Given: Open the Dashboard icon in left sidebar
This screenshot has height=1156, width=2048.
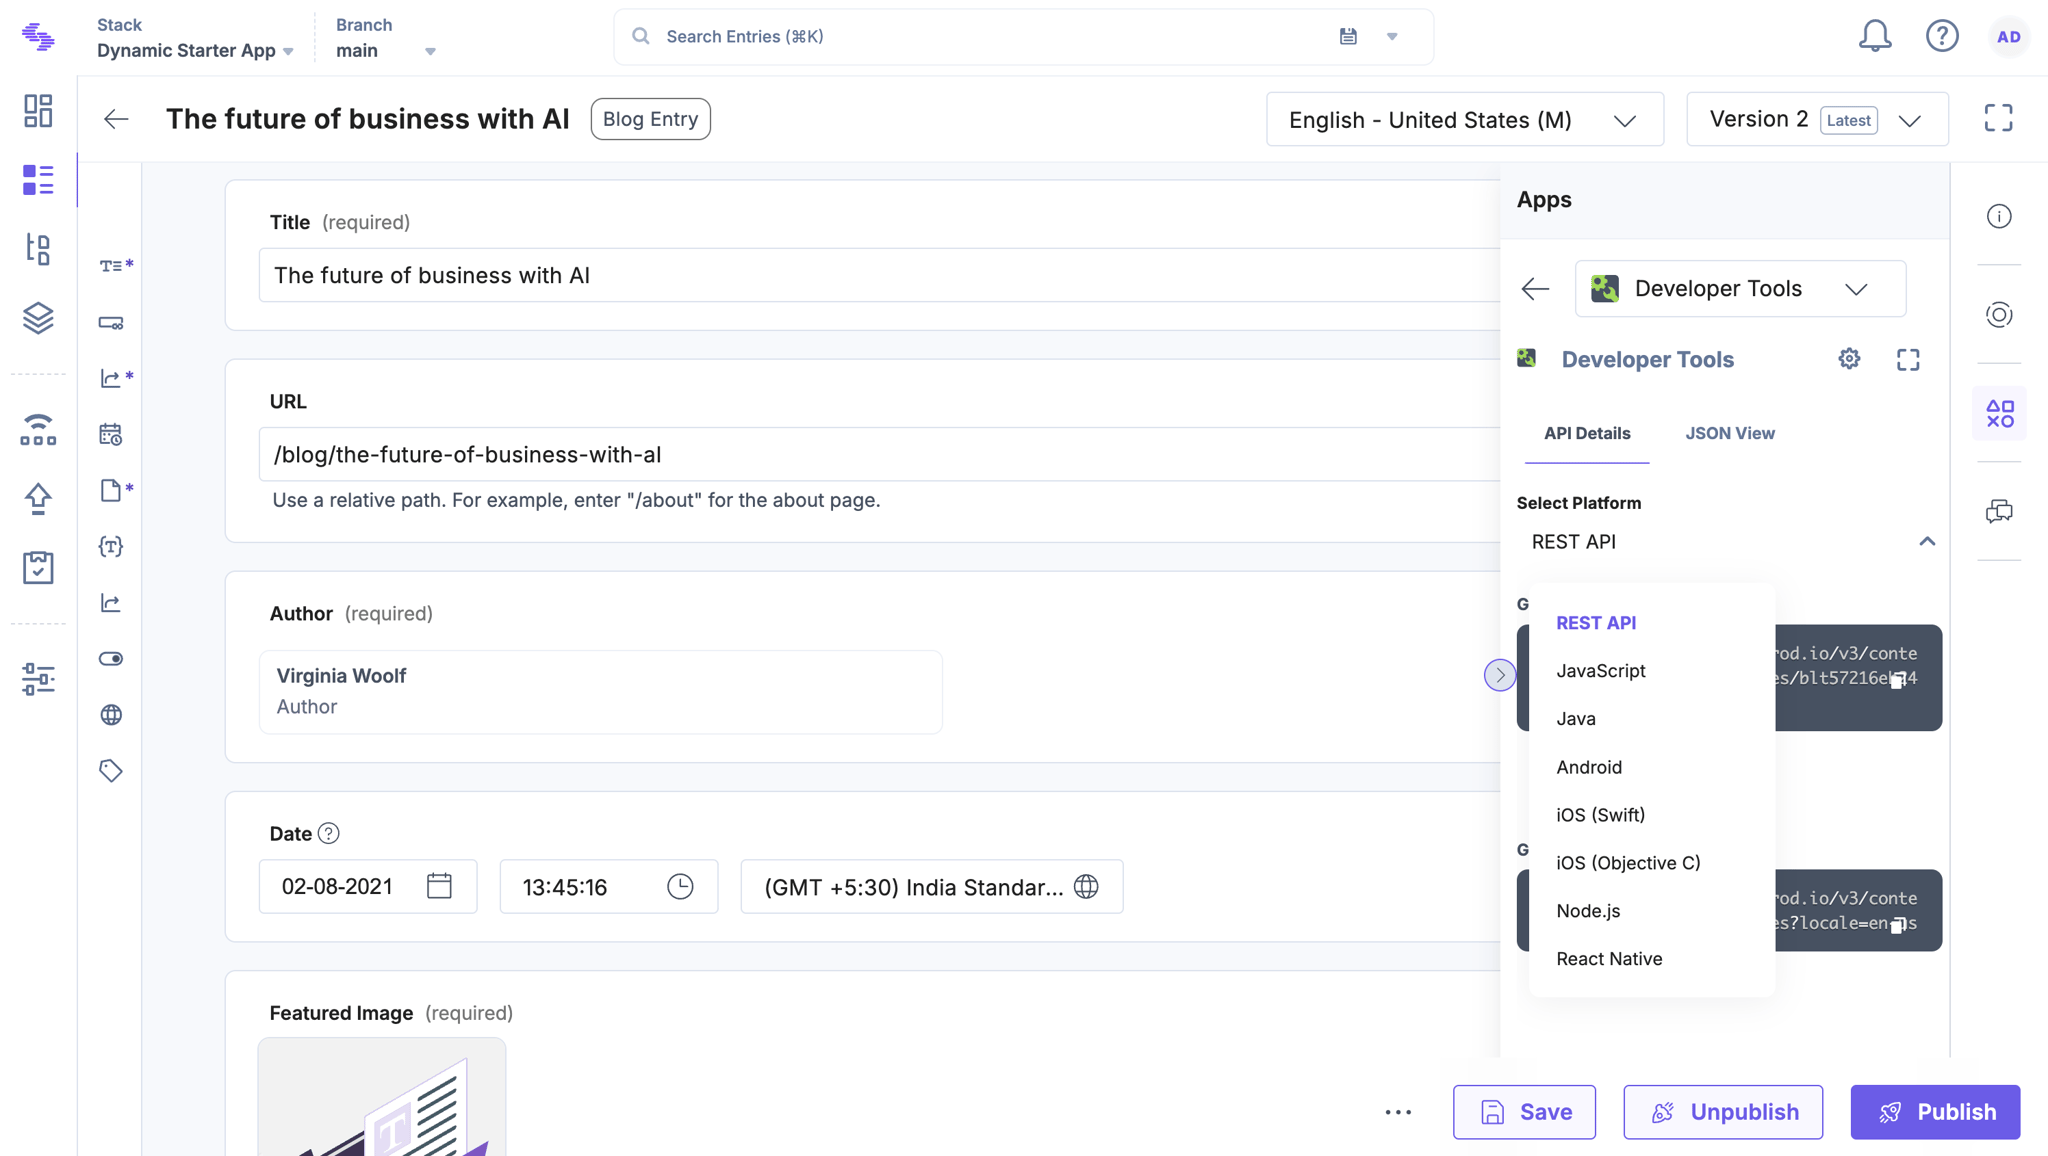Looking at the screenshot, I should click(38, 110).
